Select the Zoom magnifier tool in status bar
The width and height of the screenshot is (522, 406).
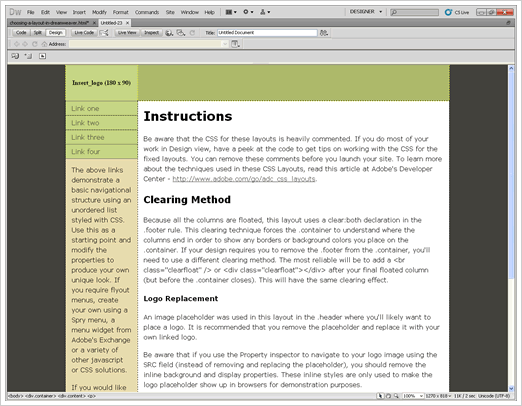tap(396, 396)
